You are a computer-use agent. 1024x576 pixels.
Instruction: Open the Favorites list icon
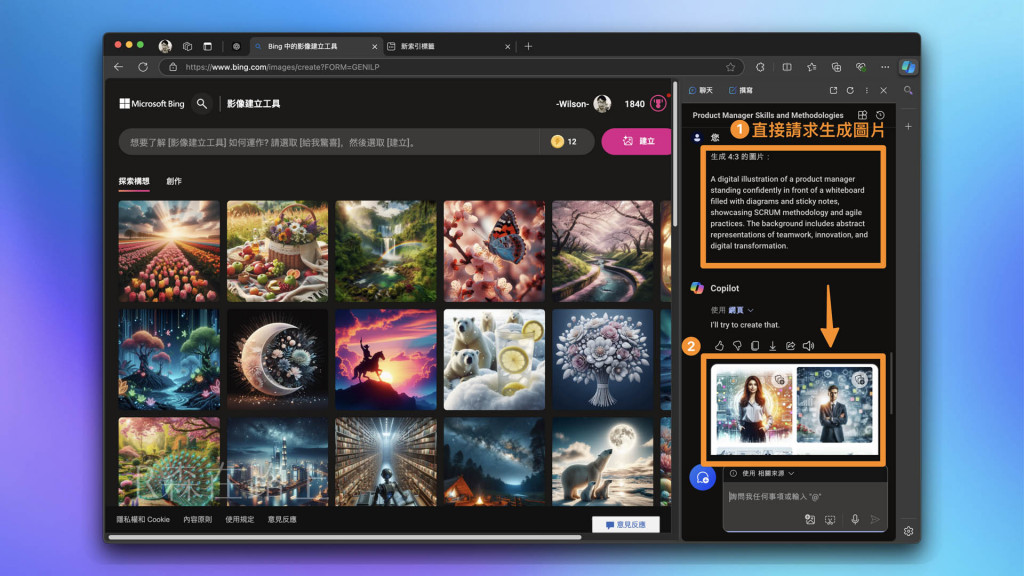coord(811,67)
